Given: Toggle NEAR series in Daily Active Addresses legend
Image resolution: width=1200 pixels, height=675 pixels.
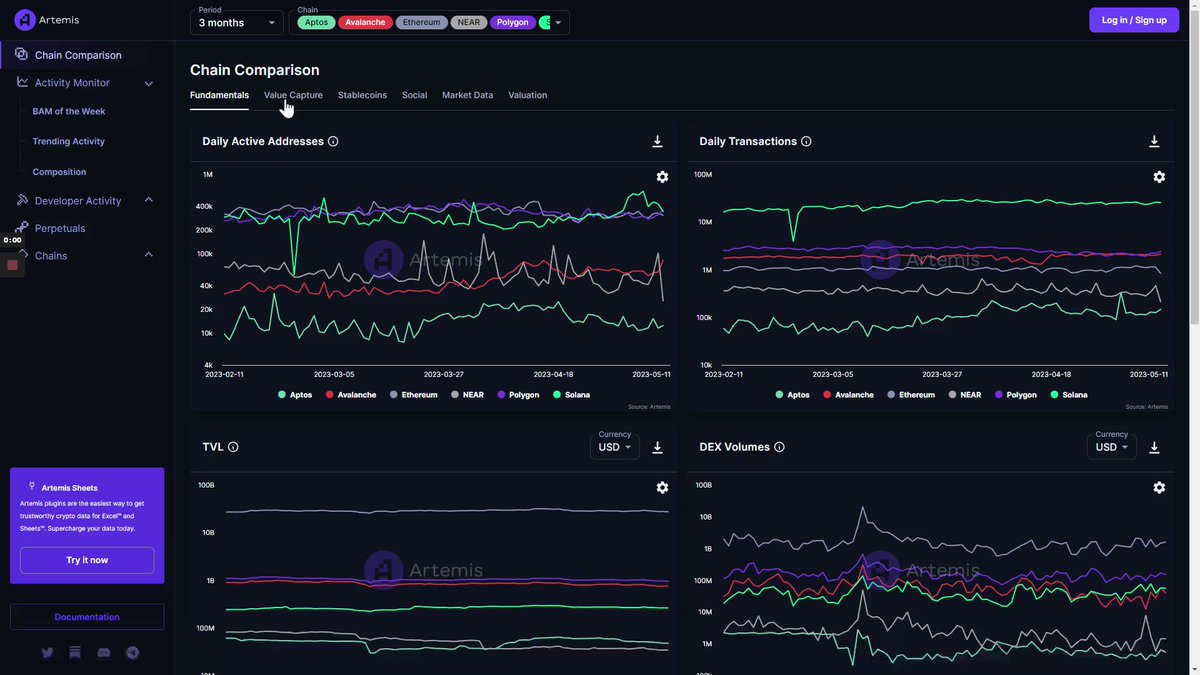Looking at the screenshot, I should coord(467,395).
